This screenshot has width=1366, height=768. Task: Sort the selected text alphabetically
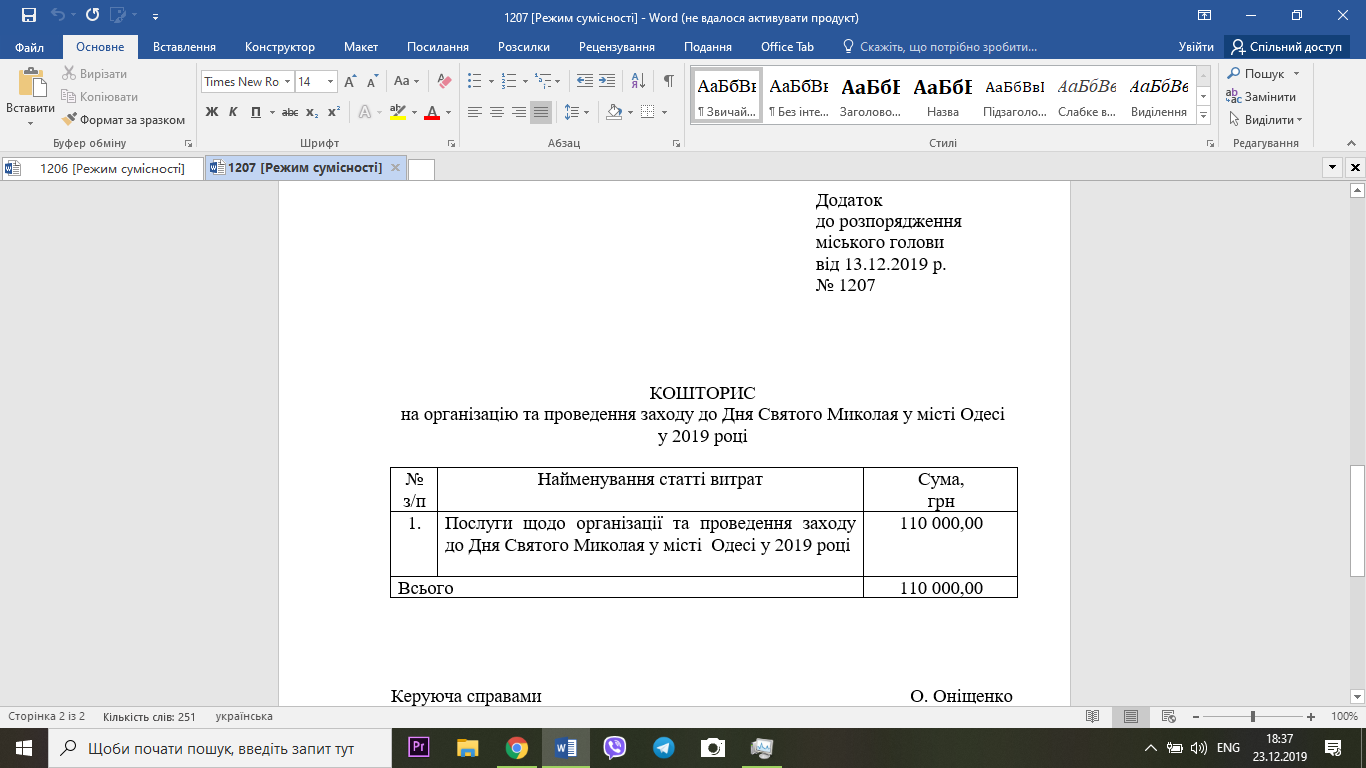coord(640,82)
